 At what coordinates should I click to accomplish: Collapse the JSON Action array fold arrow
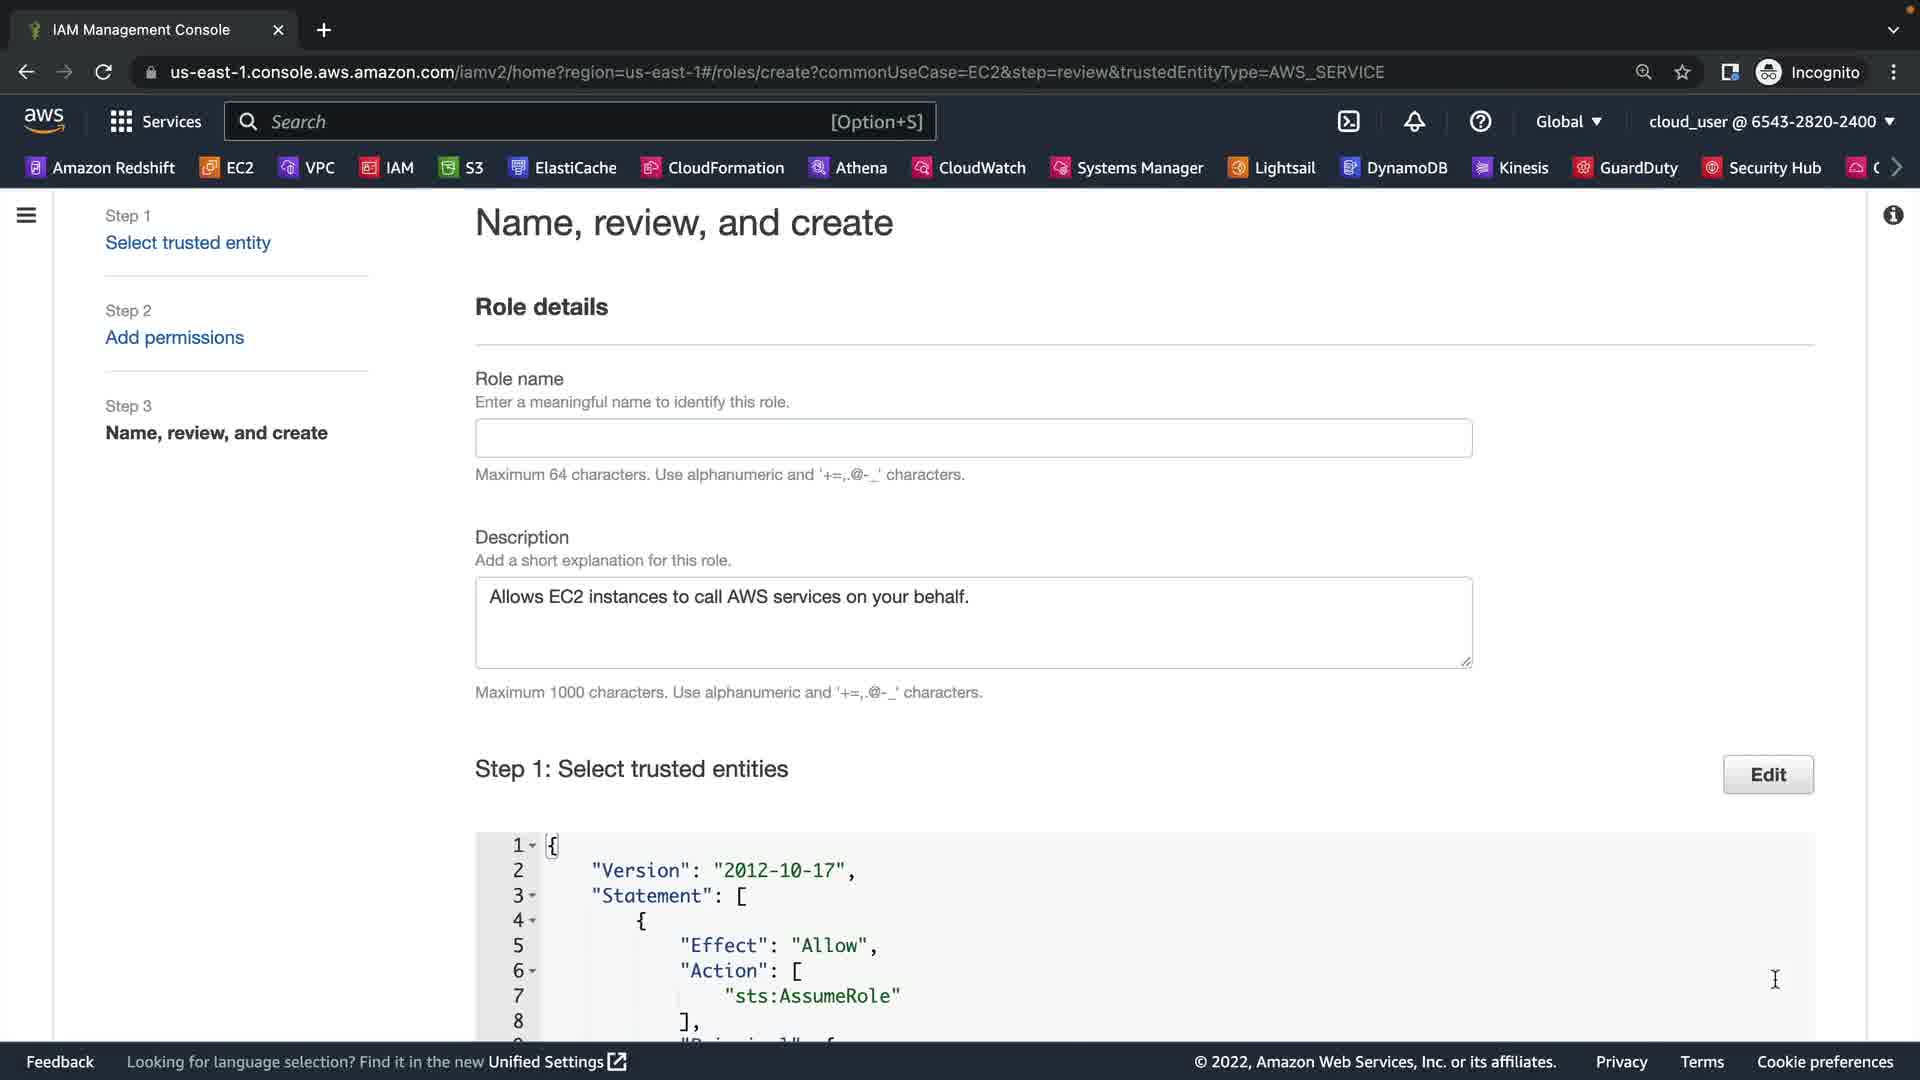[532, 971]
